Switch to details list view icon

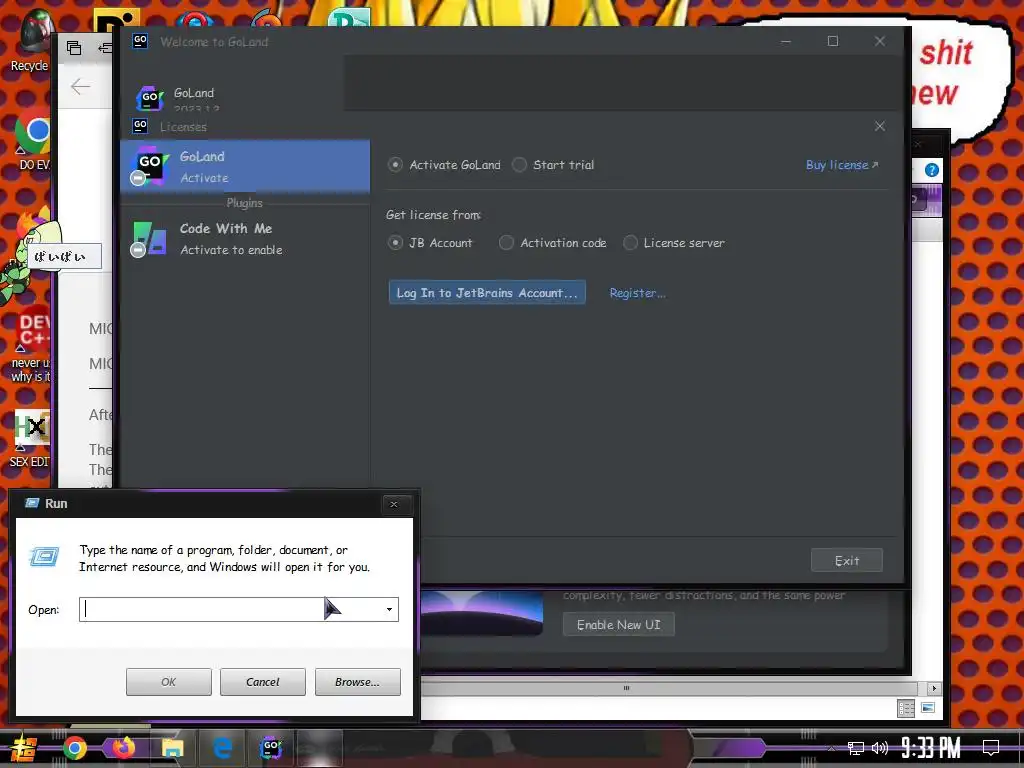coord(906,708)
